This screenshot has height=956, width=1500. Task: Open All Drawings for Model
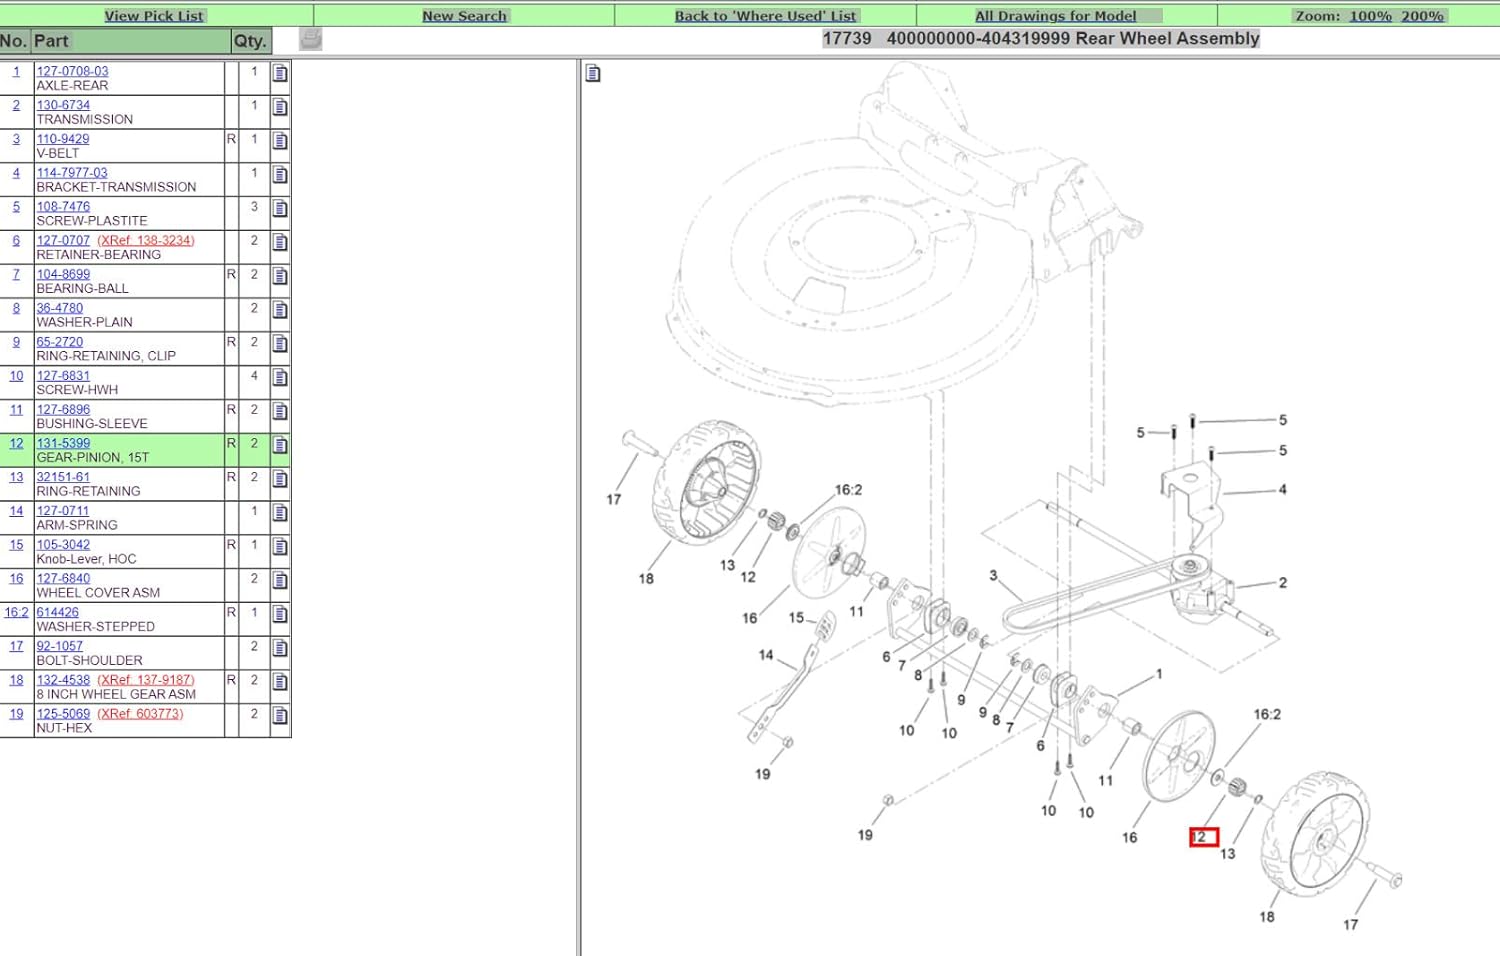1055,16
